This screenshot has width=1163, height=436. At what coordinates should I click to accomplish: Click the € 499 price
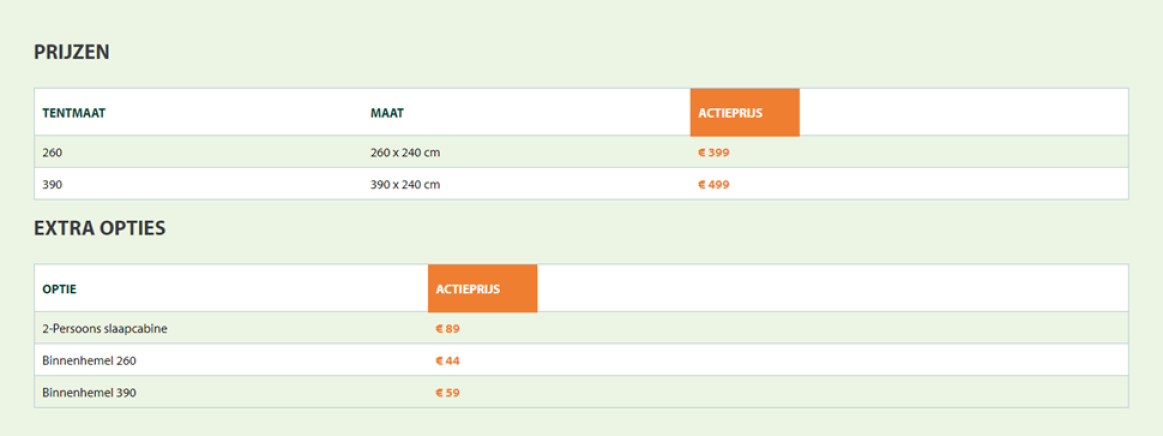click(714, 185)
